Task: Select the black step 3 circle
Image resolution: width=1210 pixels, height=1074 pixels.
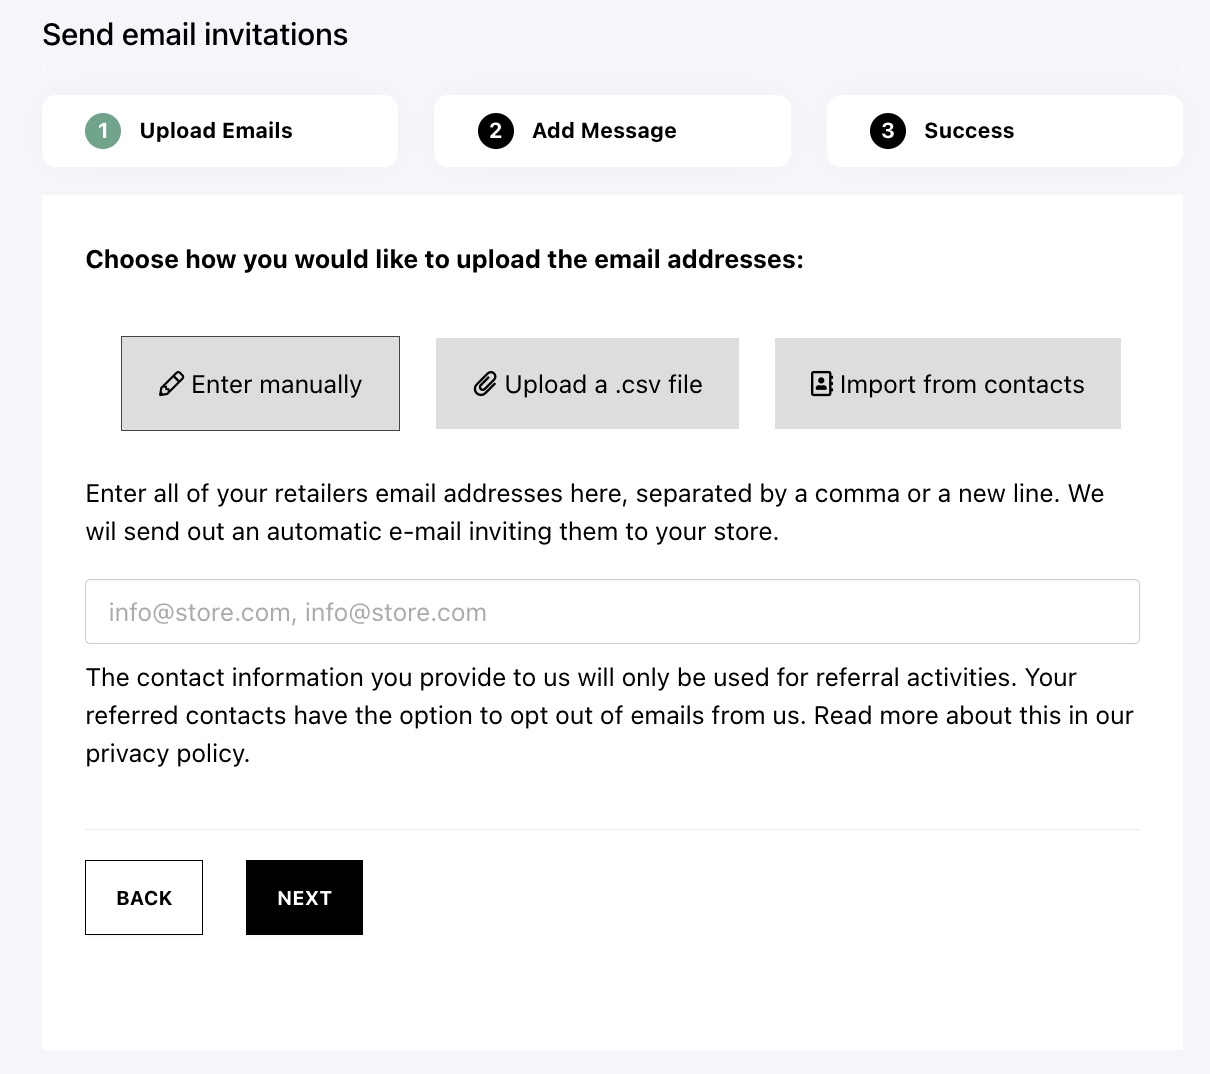Action: [x=888, y=131]
